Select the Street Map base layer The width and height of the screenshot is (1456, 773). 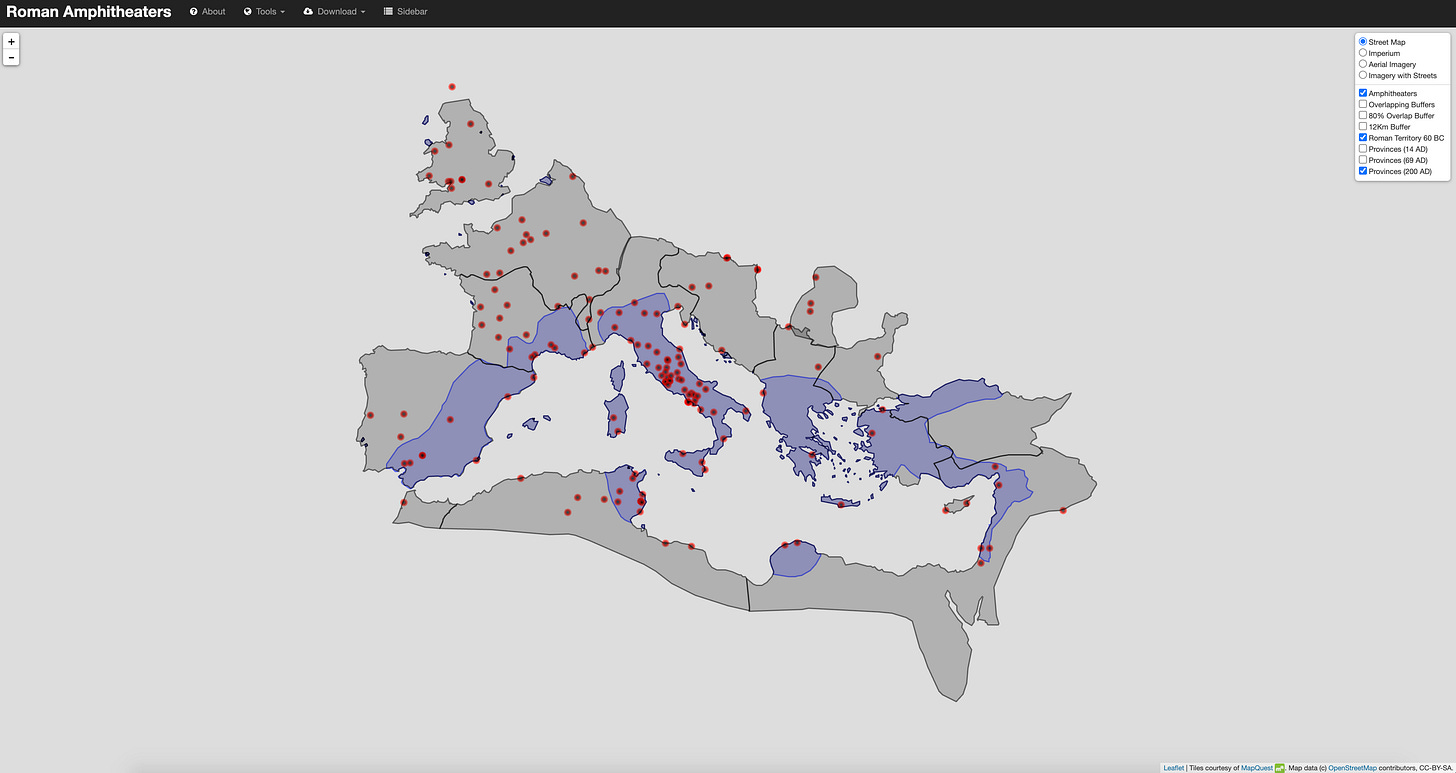pos(1363,42)
